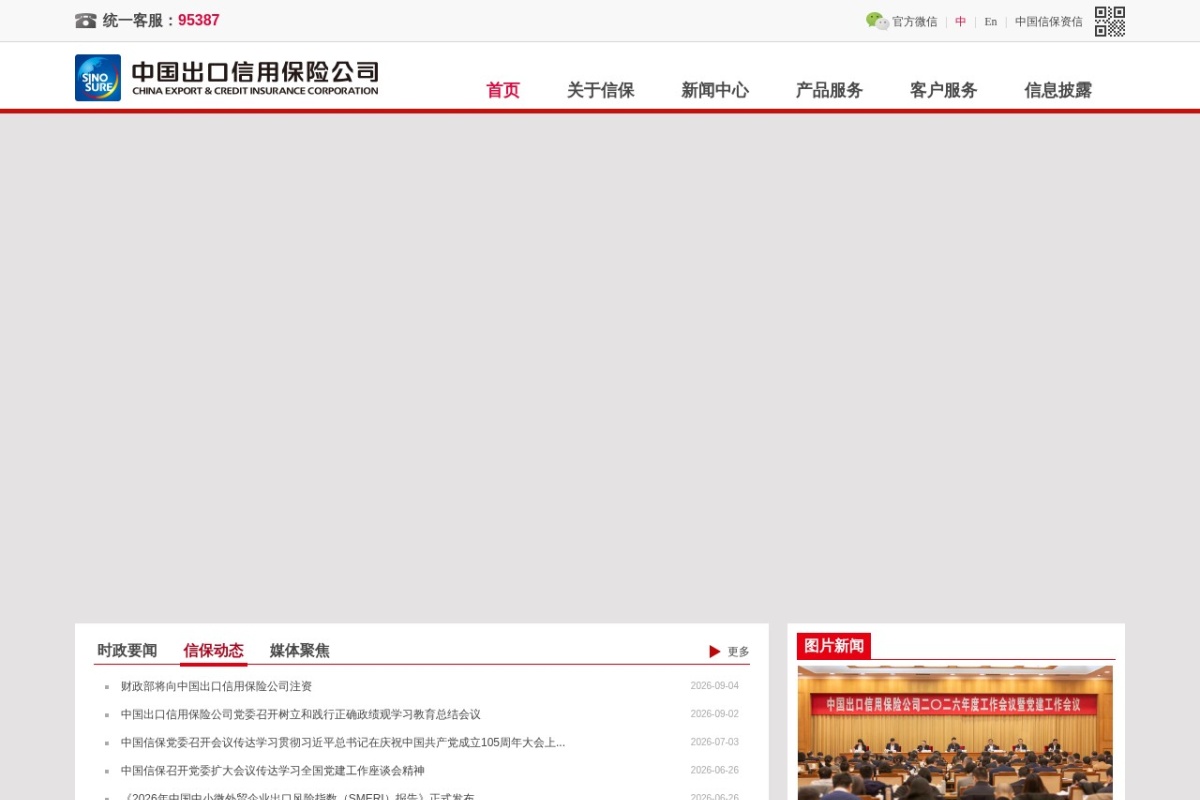The height and width of the screenshot is (800, 1200).
Task: Open the 信息披露 menu
Action: 1058,90
